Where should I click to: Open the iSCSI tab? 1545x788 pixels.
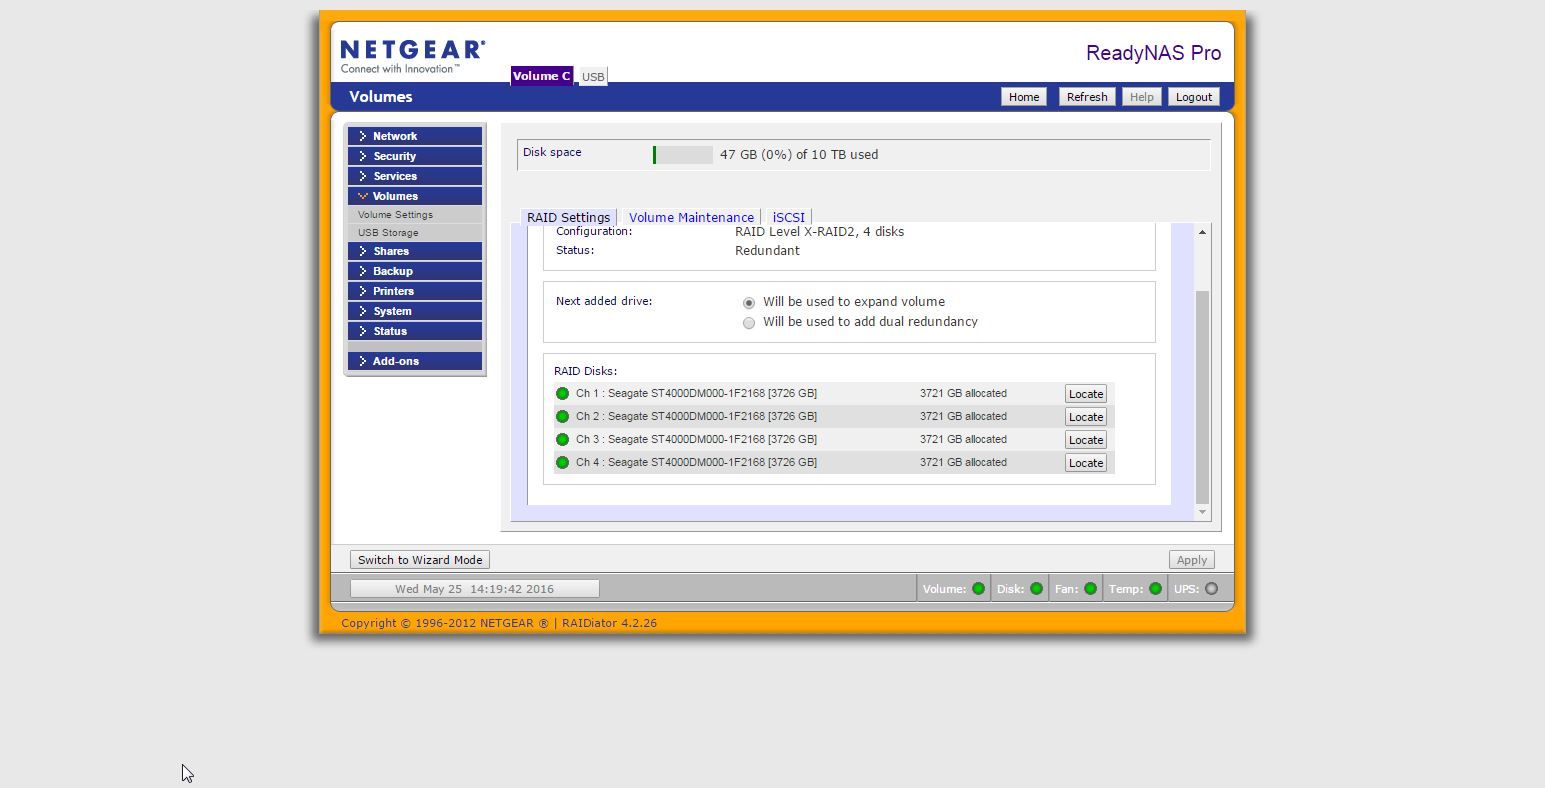[788, 217]
